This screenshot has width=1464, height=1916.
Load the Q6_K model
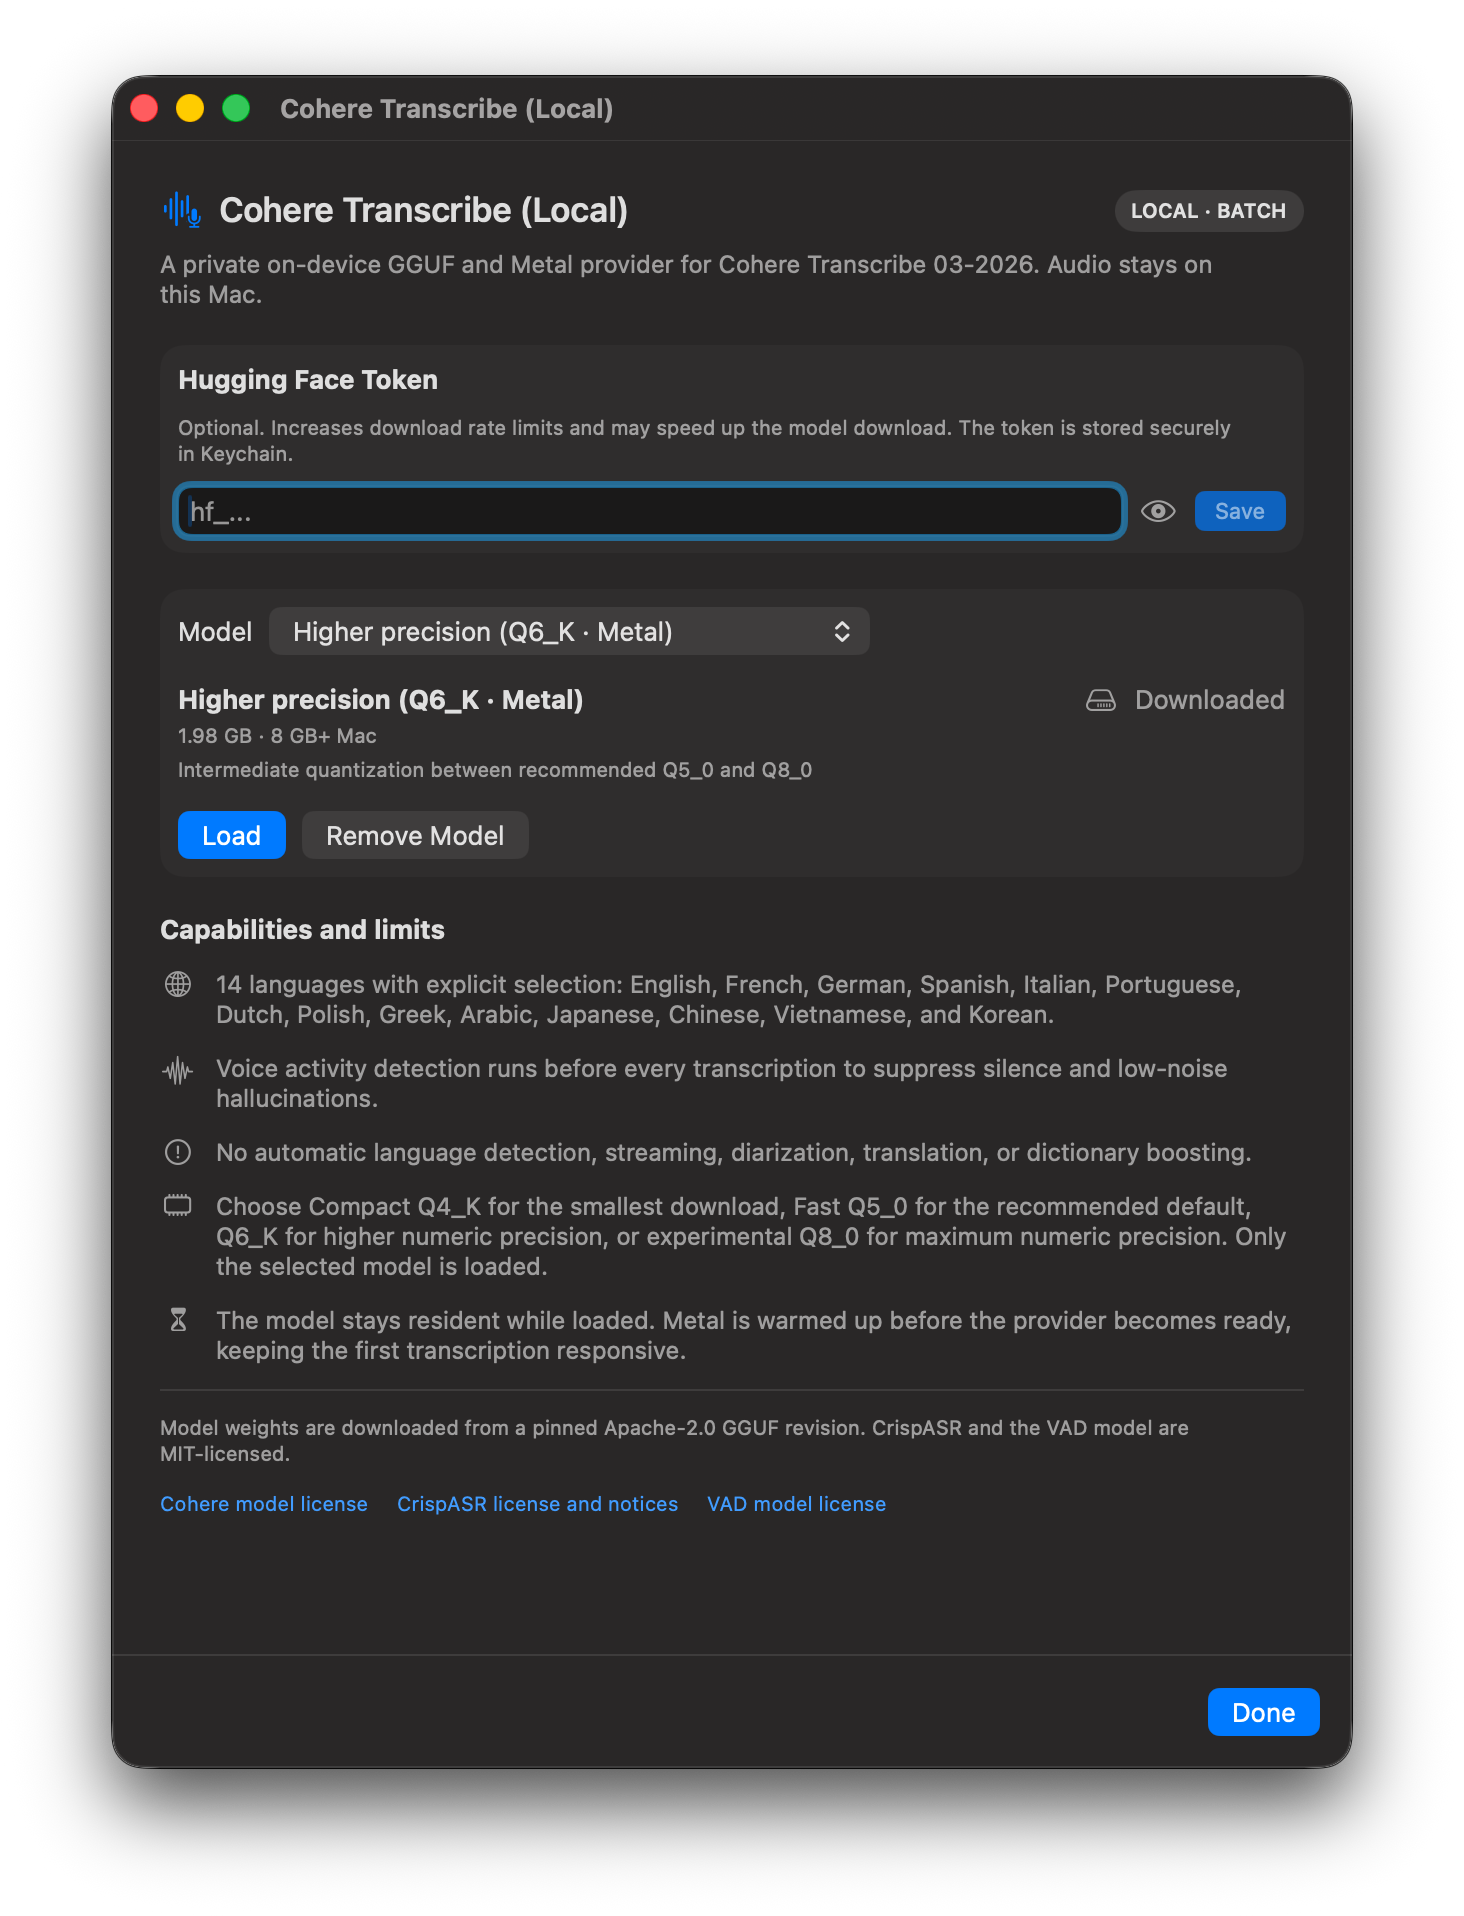click(231, 835)
